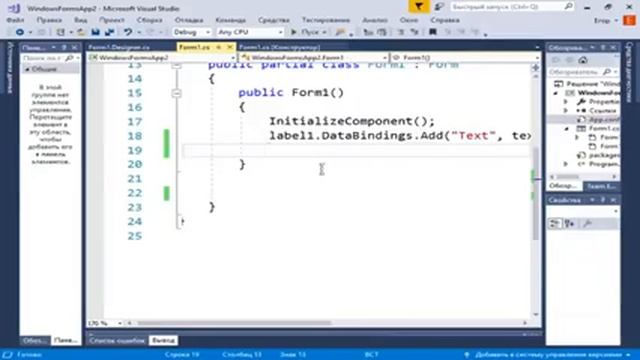The image size is (640, 360).
Task: Click the Visual Studio logo icon
Action: (x=13, y=8)
